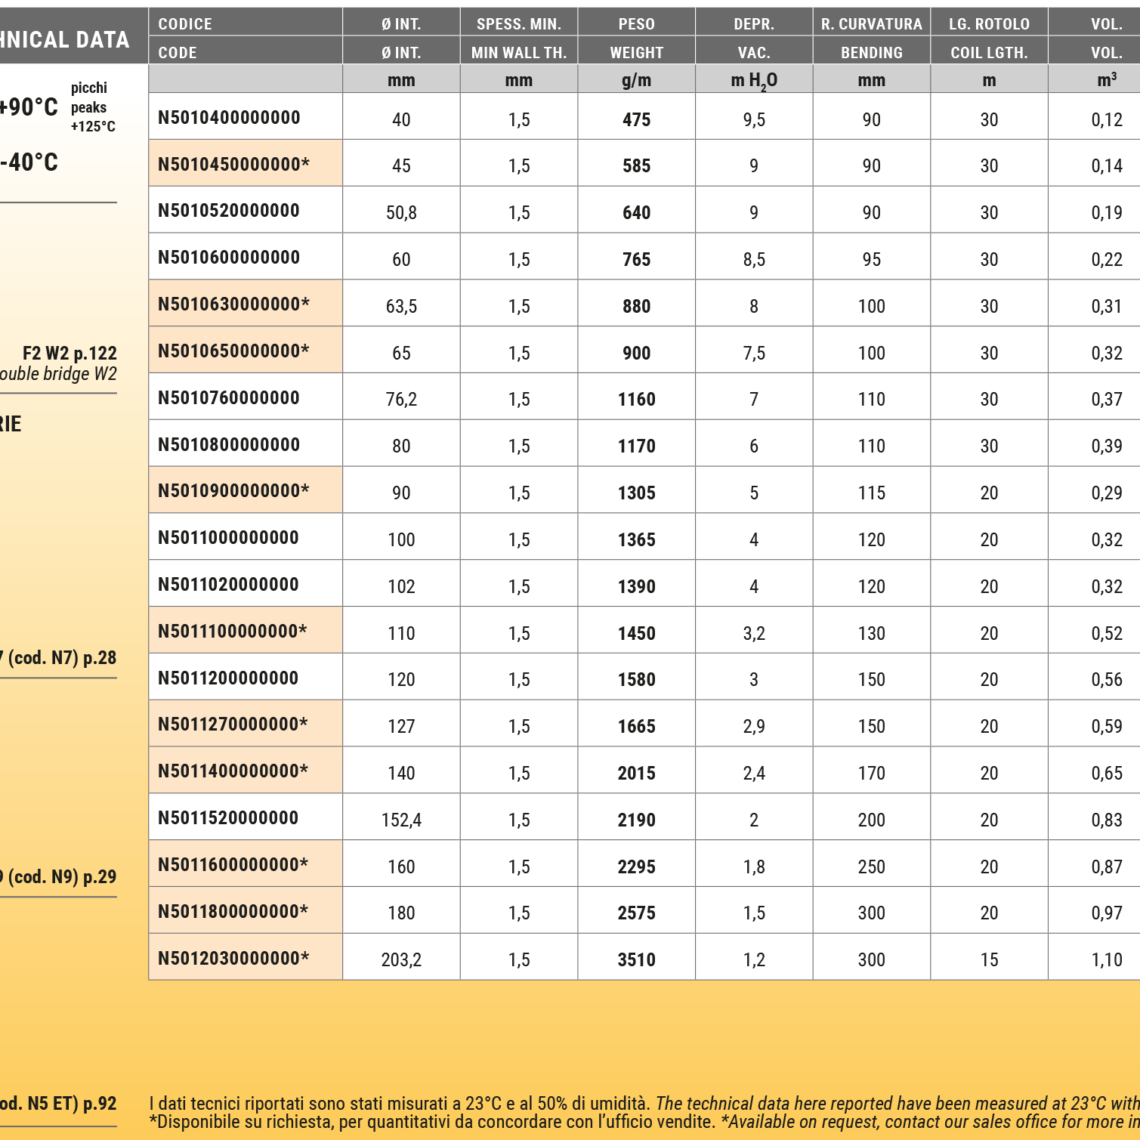1140x1140 pixels.
Task: Select the weight value 3510
Action: [x=636, y=960]
